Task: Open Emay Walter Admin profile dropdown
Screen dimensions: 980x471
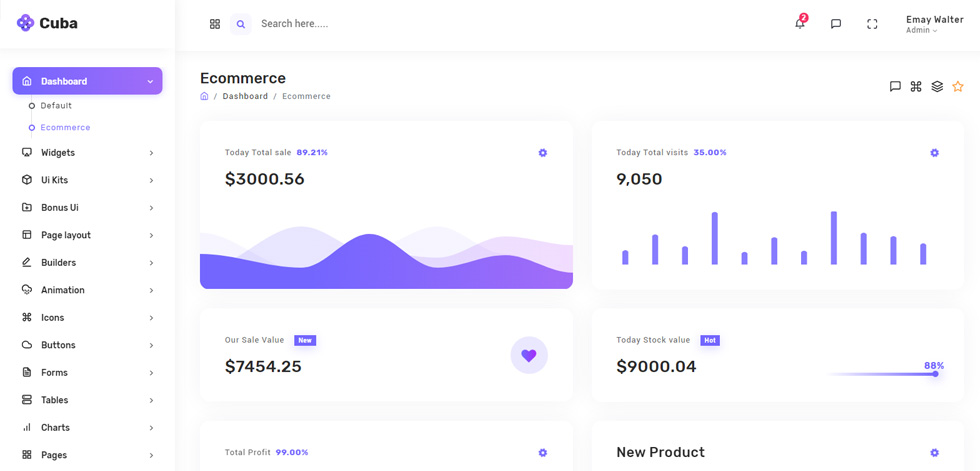Action: (x=934, y=24)
